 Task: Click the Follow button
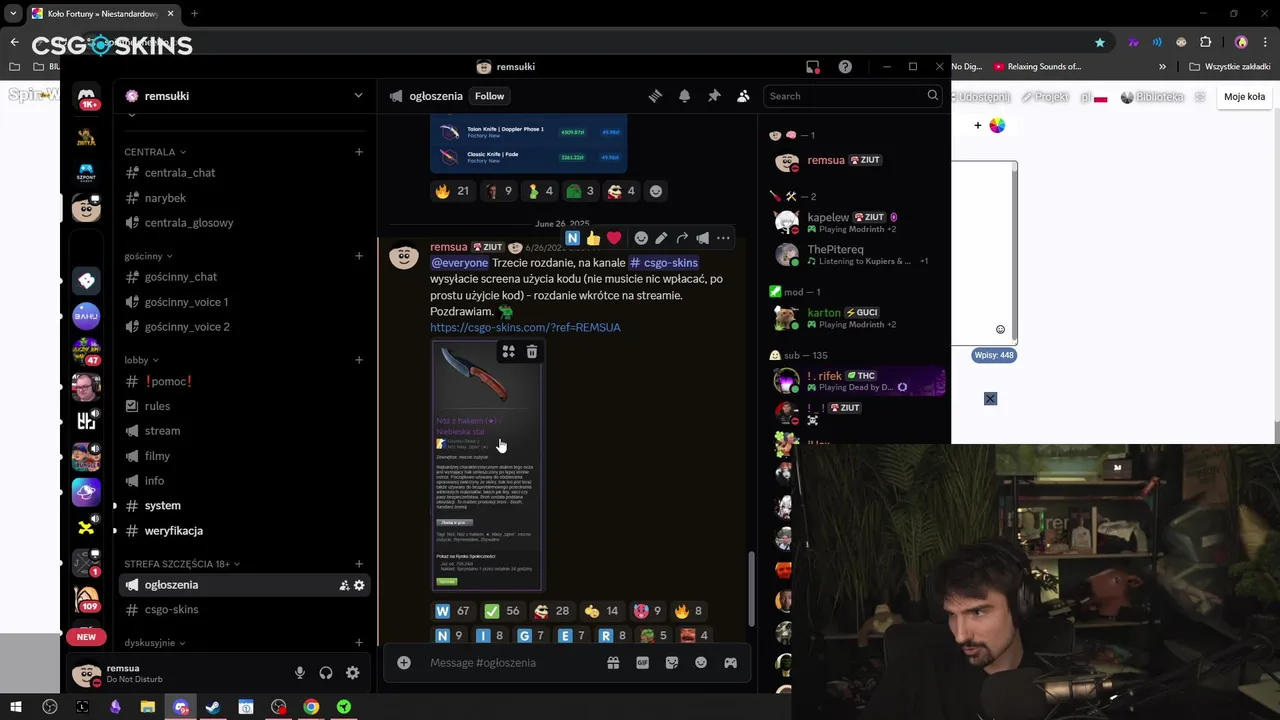[489, 96]
